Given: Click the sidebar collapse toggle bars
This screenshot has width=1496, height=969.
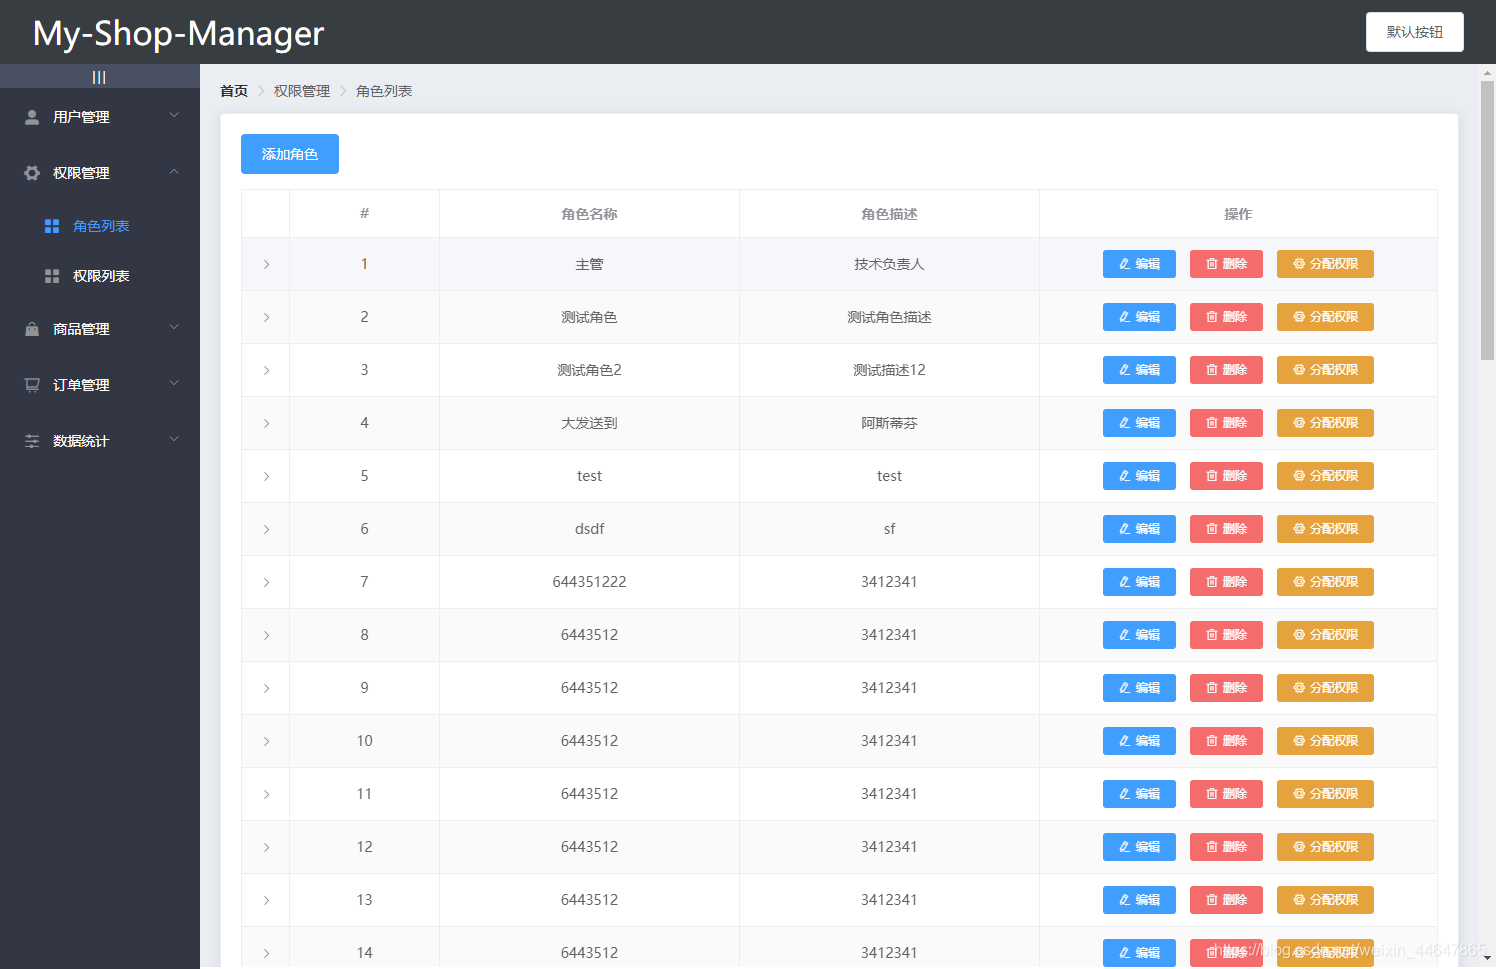Looking at the screenshot, I should pos(99,77).
